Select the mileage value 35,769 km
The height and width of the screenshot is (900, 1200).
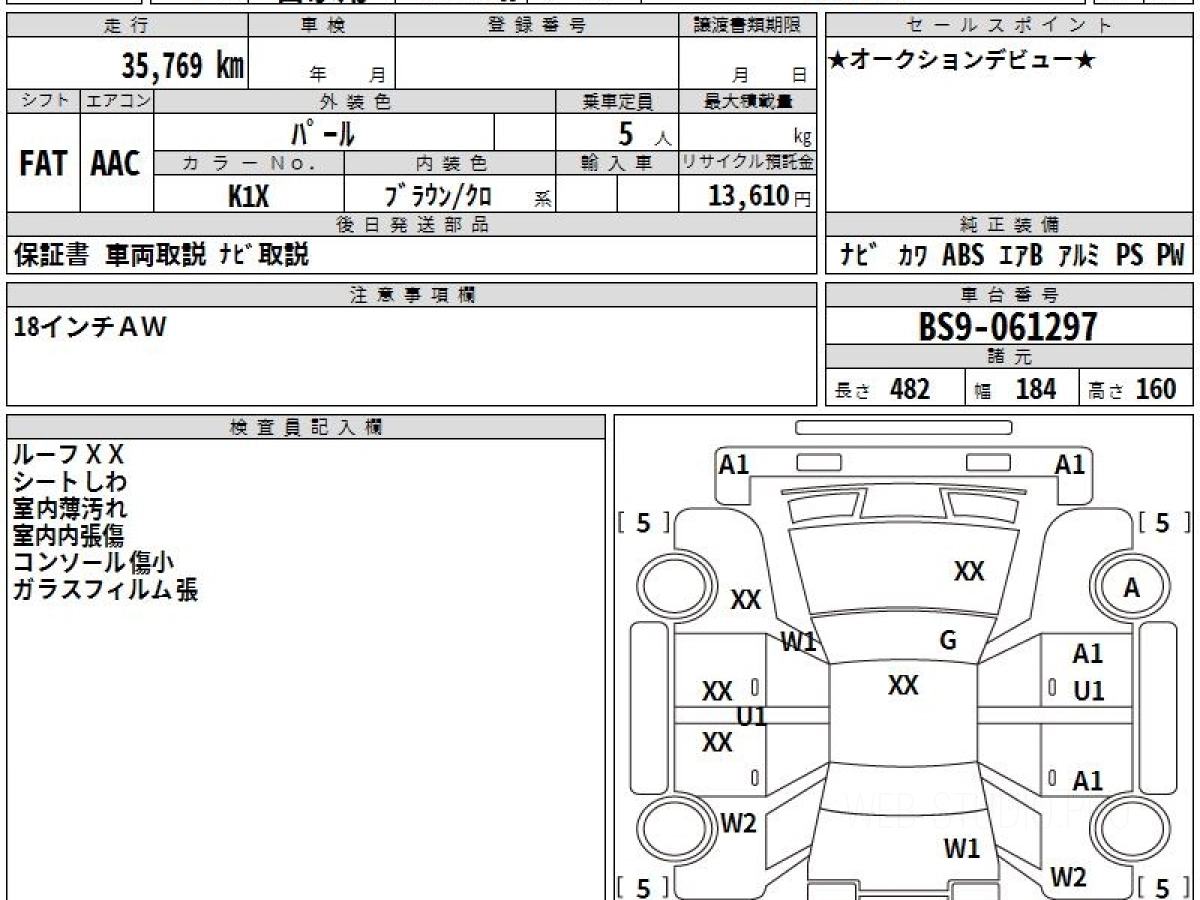pyautogui.click(x=182, y=66)
